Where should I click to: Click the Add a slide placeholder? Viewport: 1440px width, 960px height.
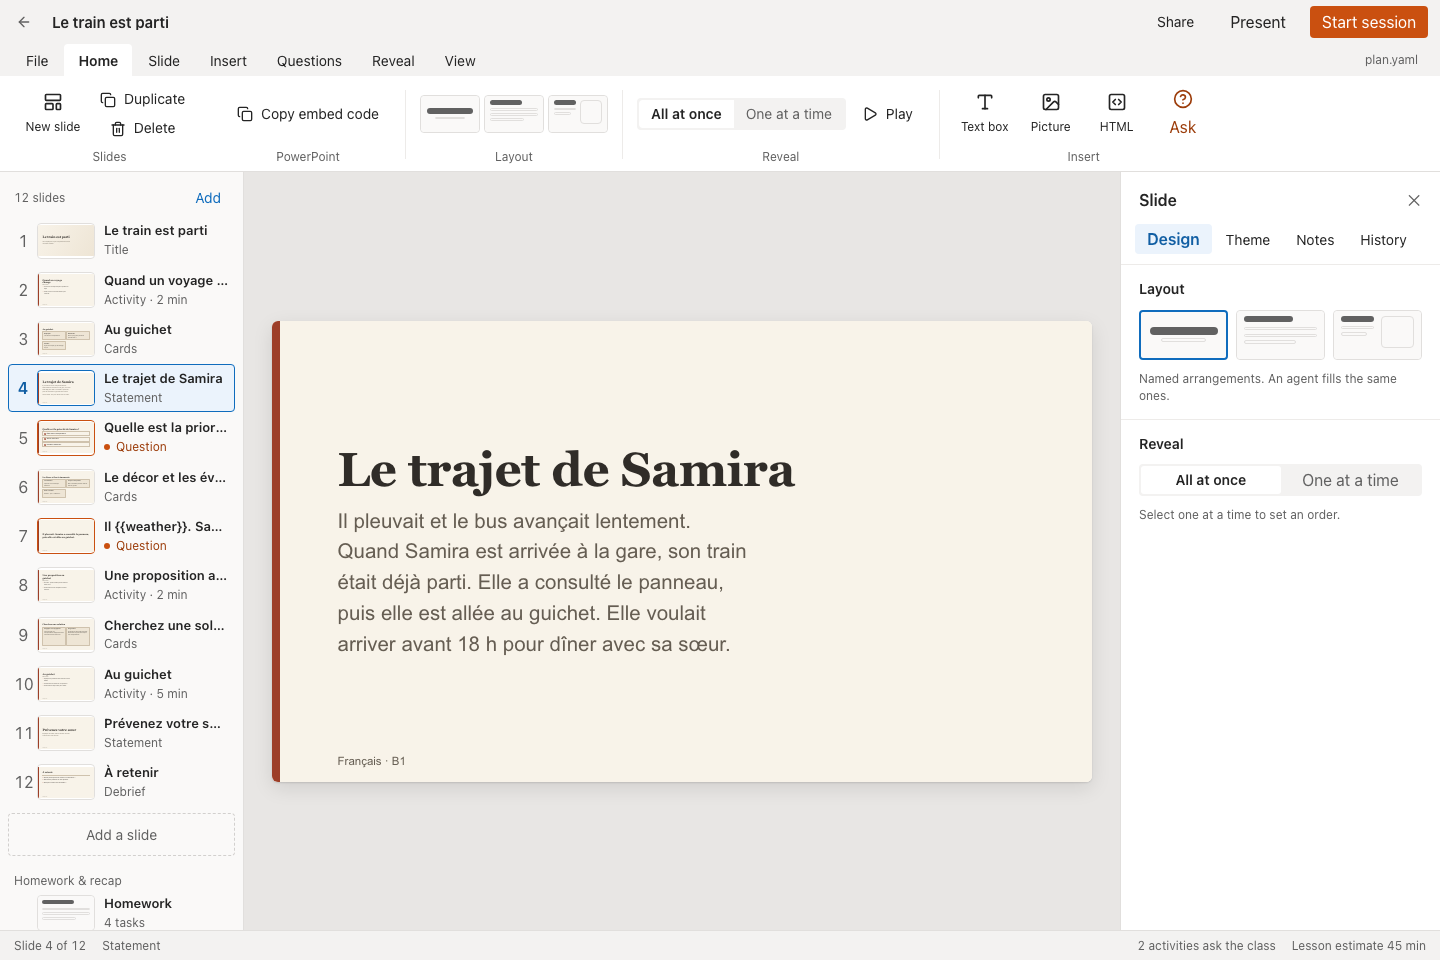tap(121, 835)
